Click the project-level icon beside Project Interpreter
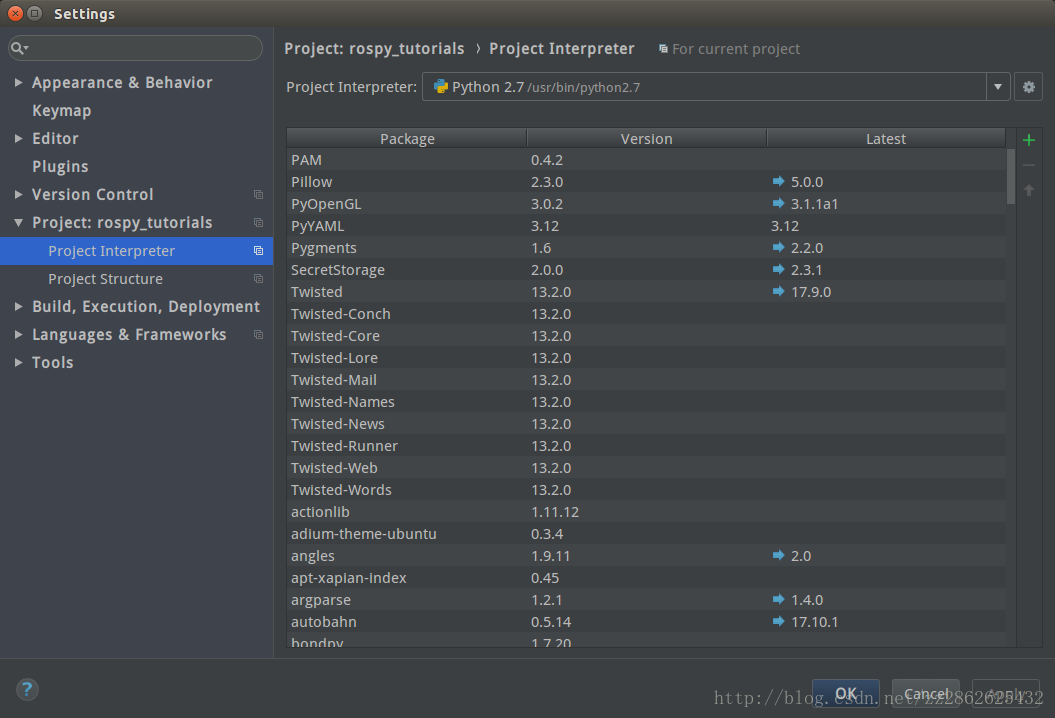This screenshot has width=1055, height=718. click(x=258, y=250)
